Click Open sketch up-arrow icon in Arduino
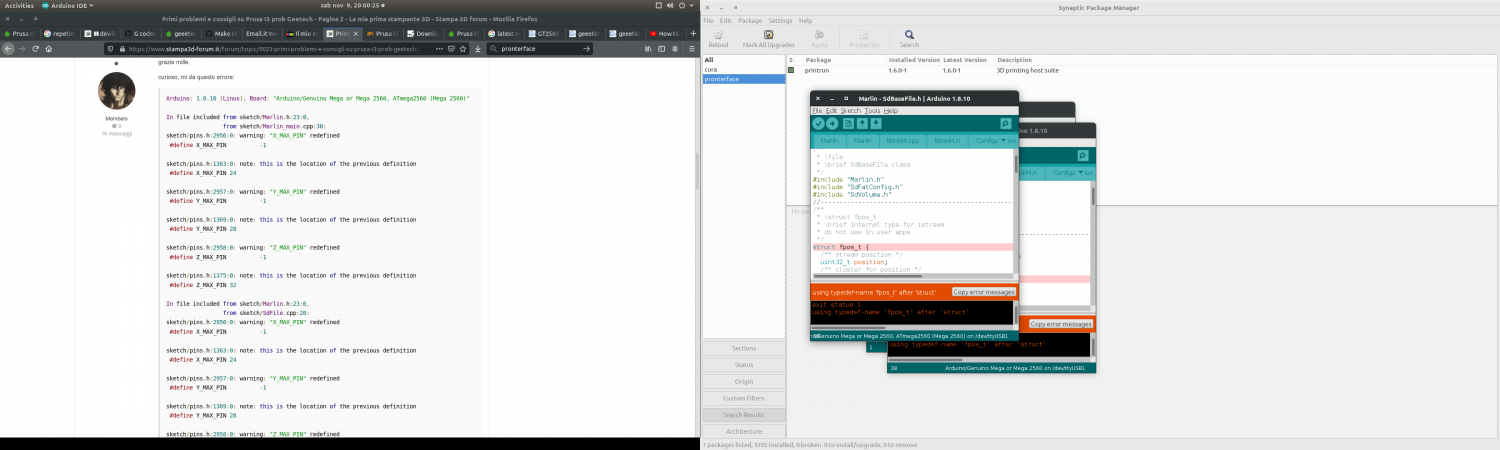The image size is (1500, 450). tap(862, 123)
